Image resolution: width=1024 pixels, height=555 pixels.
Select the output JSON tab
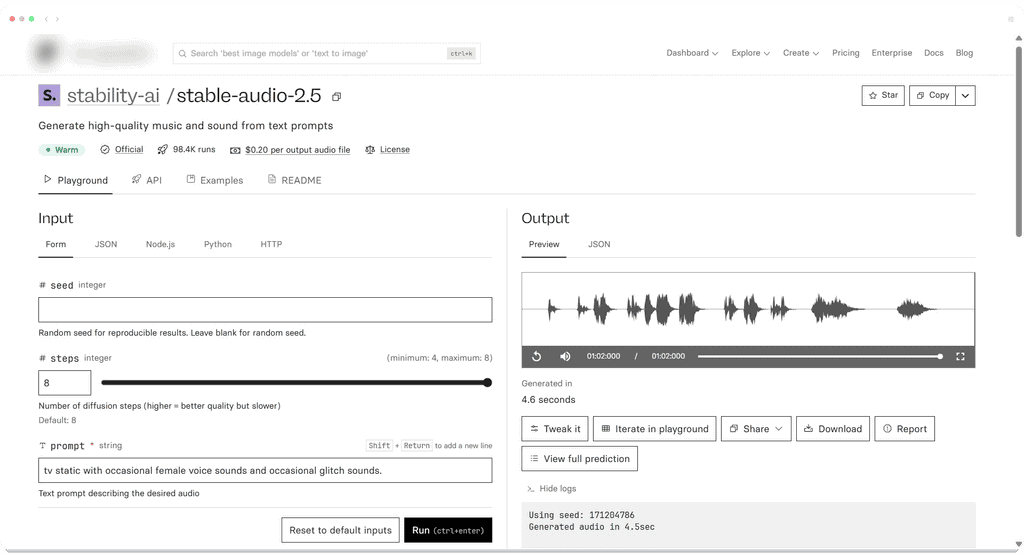click(599, 244)
